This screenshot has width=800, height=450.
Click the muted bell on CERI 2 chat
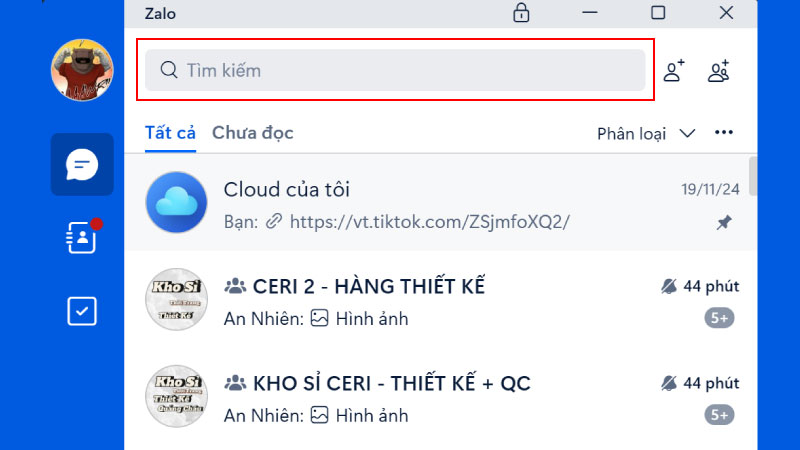click(x=669, y=286)
